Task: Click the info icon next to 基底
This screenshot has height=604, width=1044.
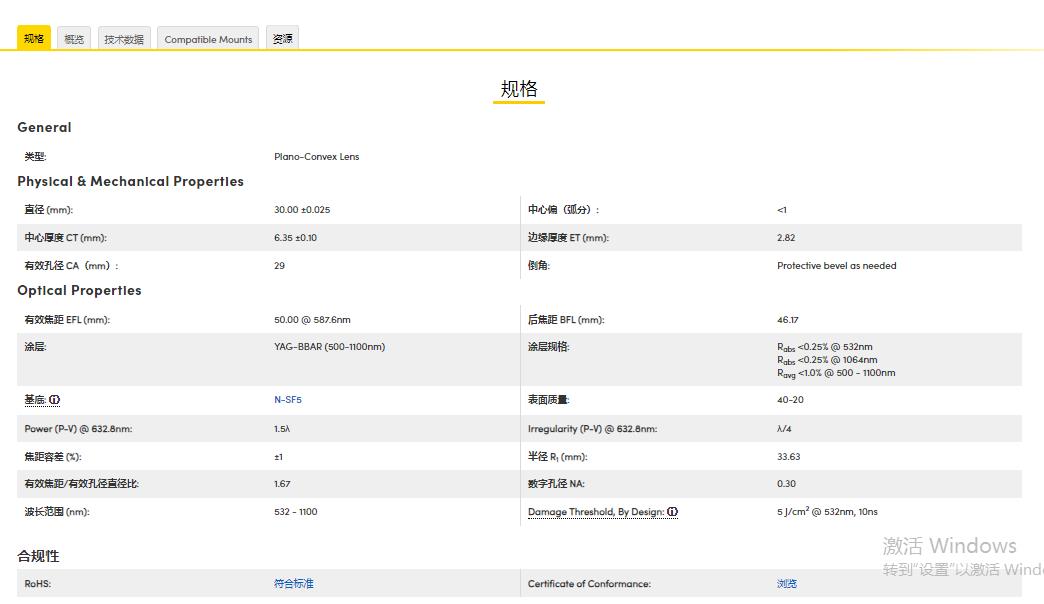Action: (x=55, y=400)
